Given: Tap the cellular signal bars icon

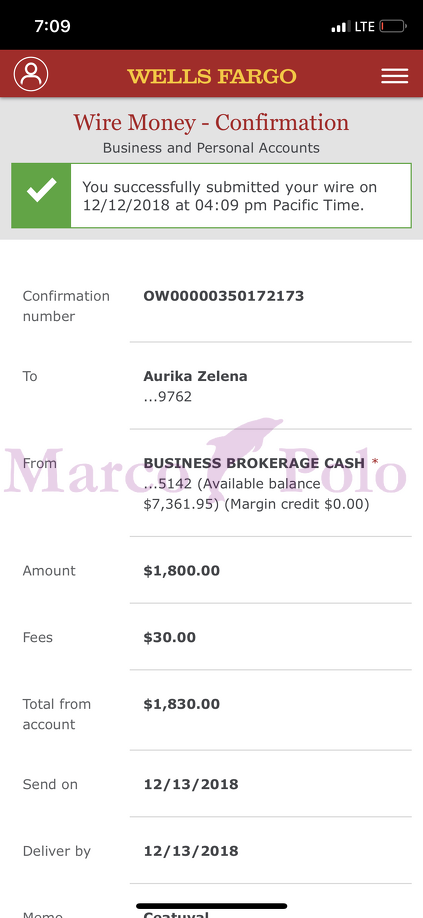Looking at the screenshot, I should [x=341, y=26].
